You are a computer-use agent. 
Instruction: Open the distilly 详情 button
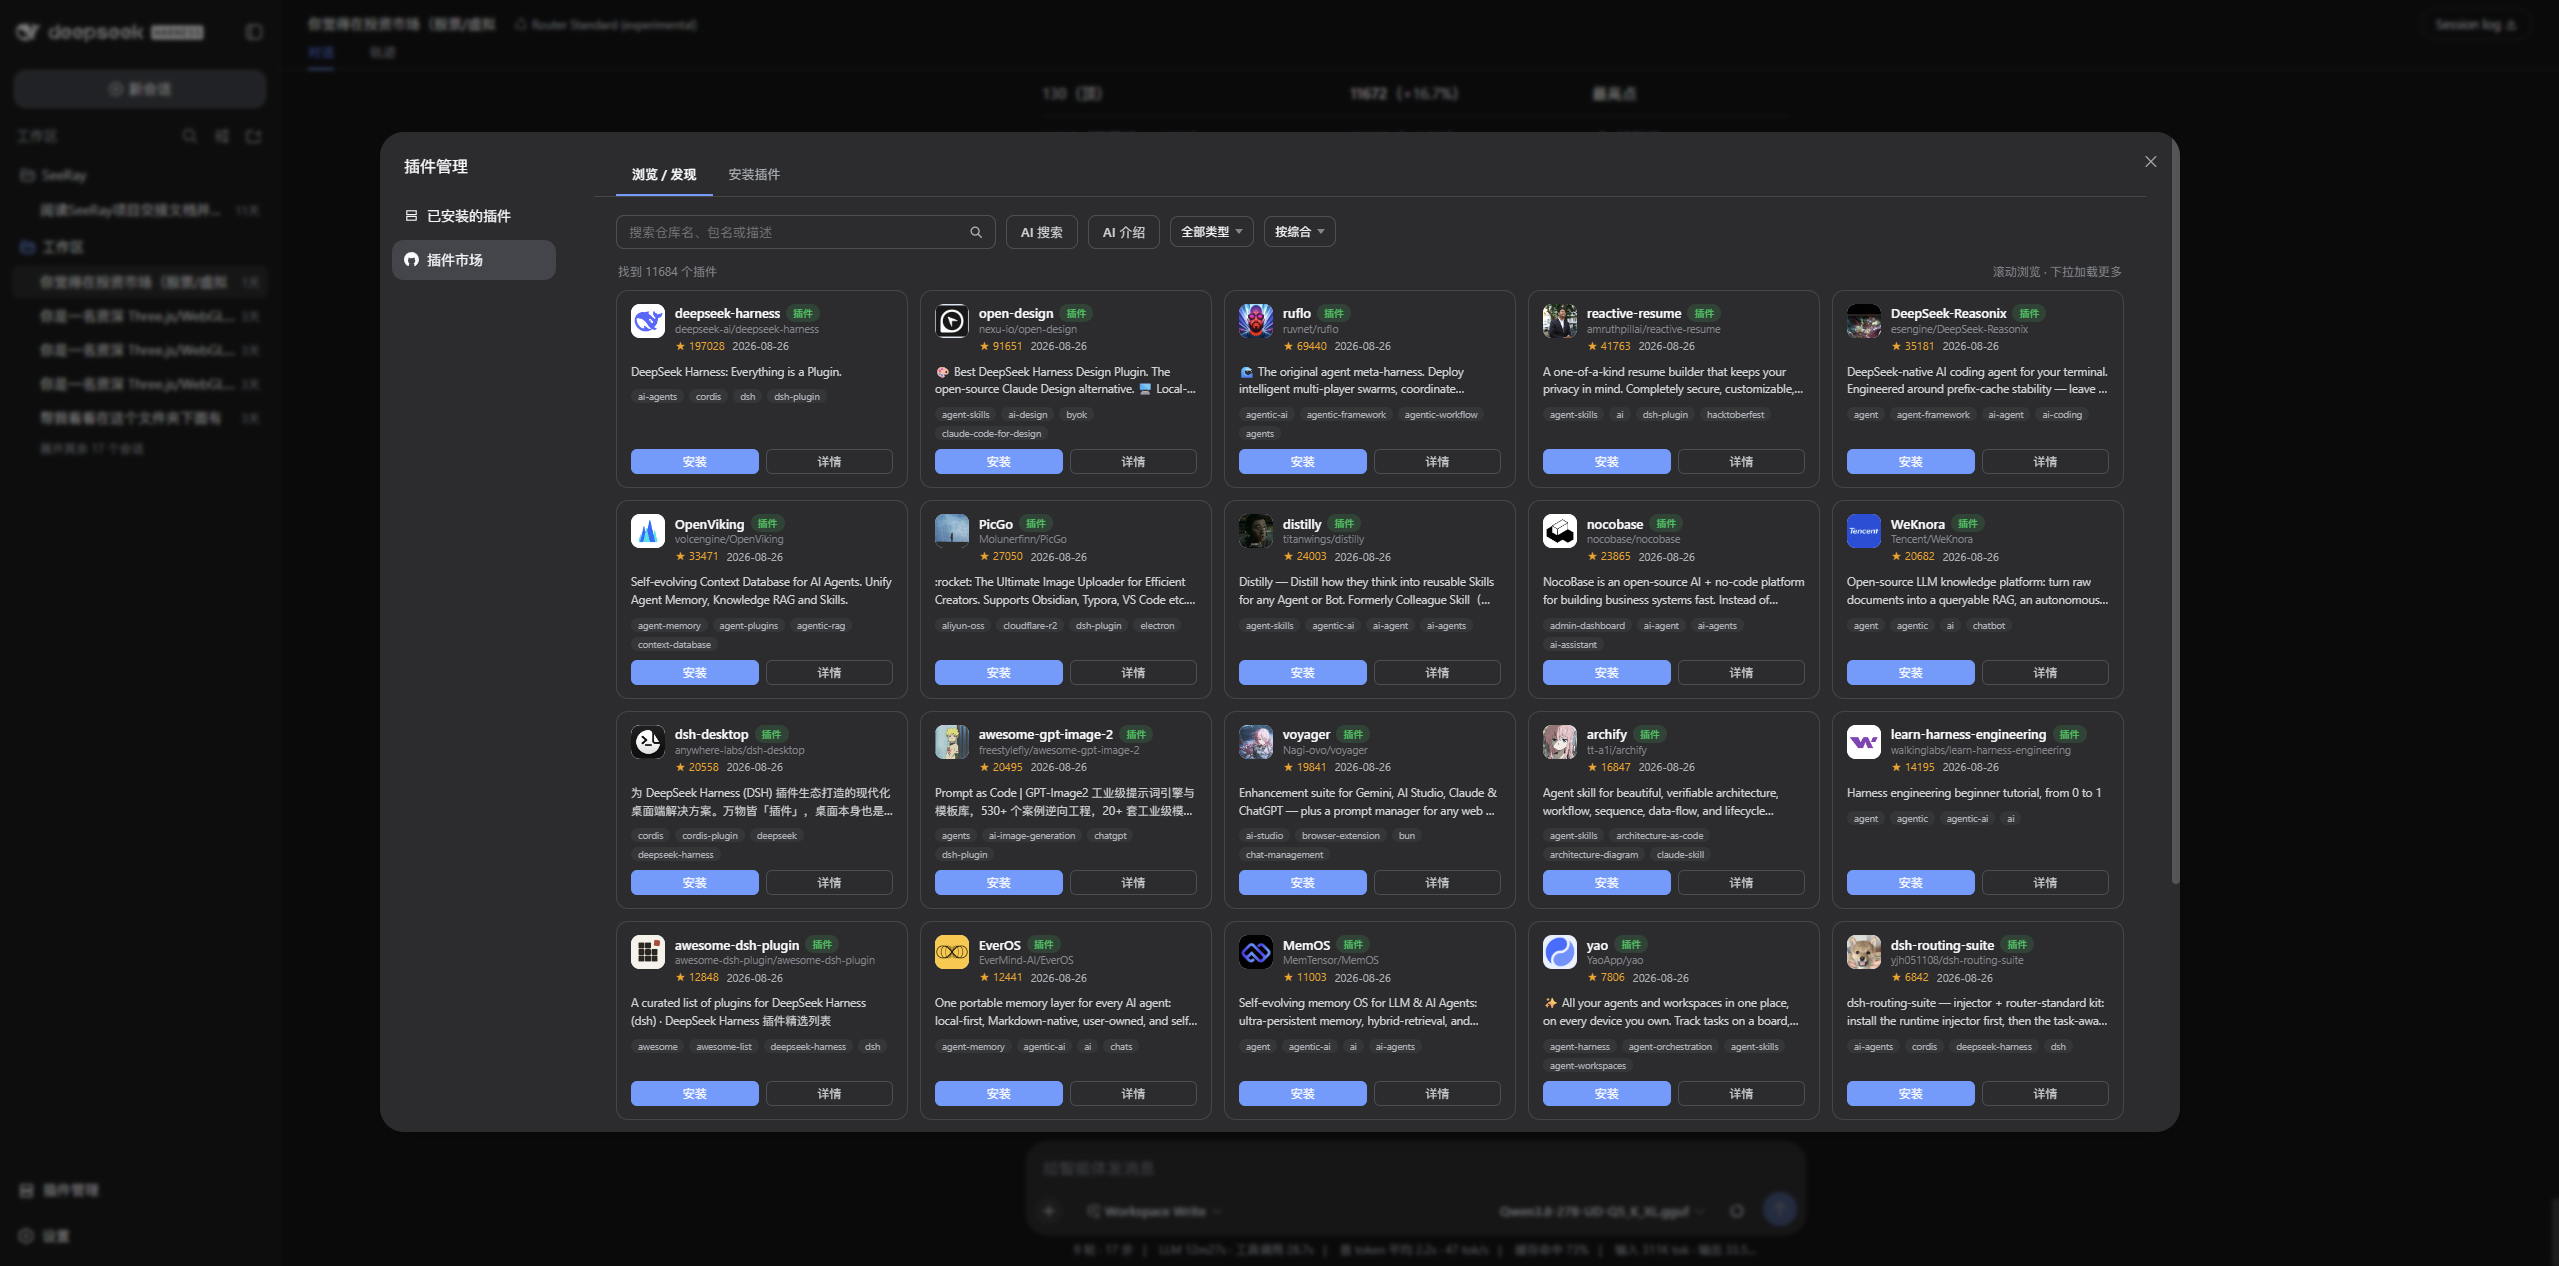pos(1437,673)
